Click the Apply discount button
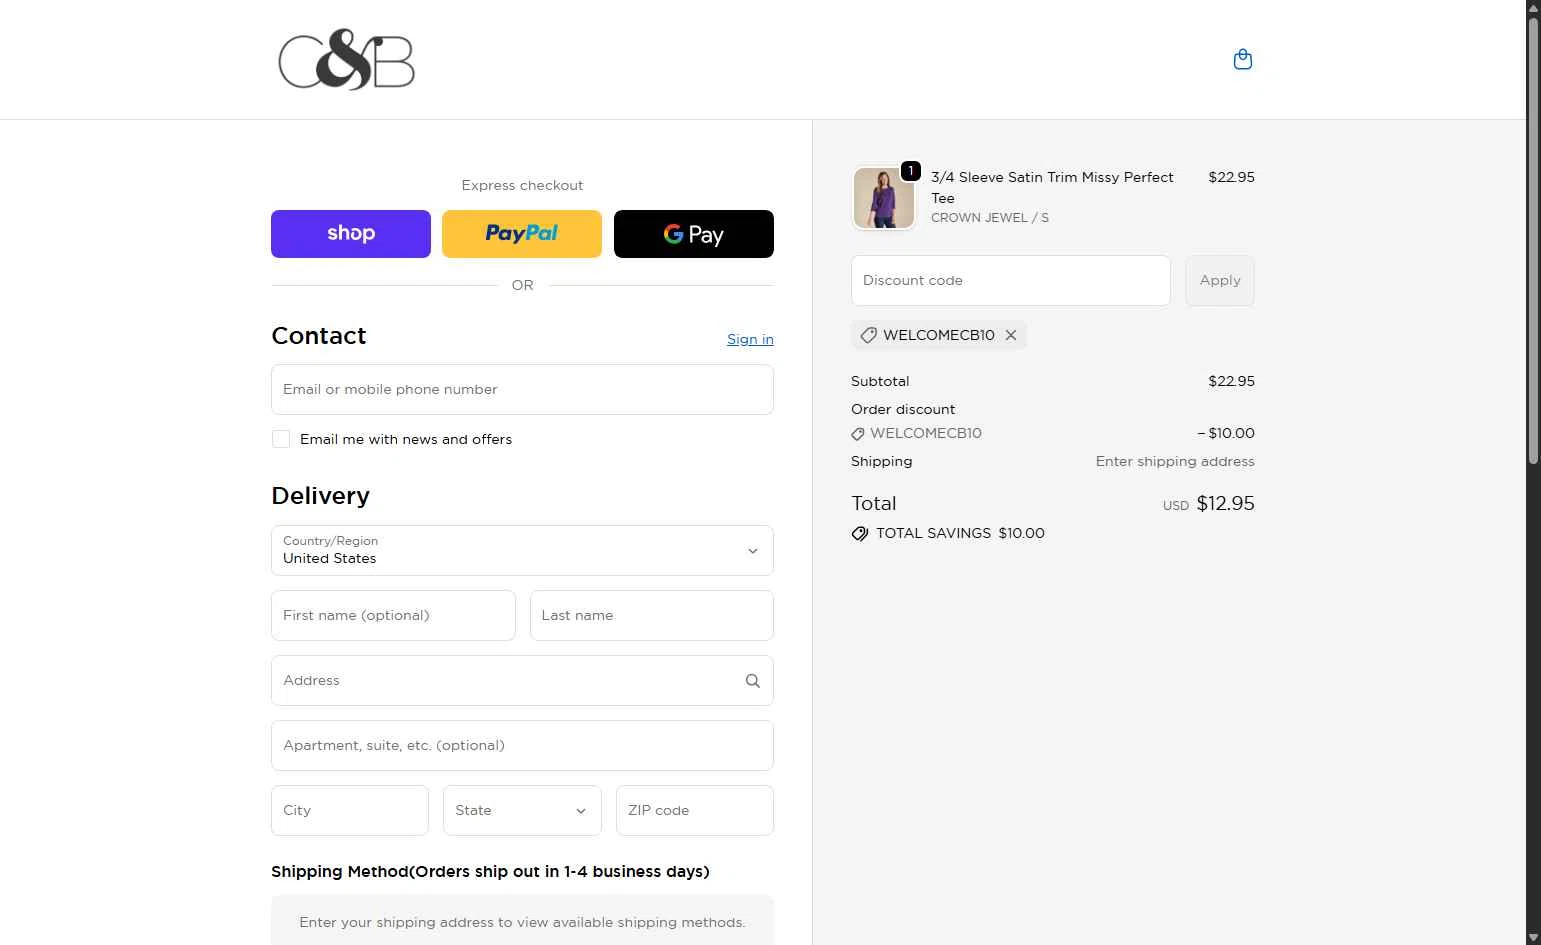This screenshot has height=945, width=1541. click(1220, 281)
